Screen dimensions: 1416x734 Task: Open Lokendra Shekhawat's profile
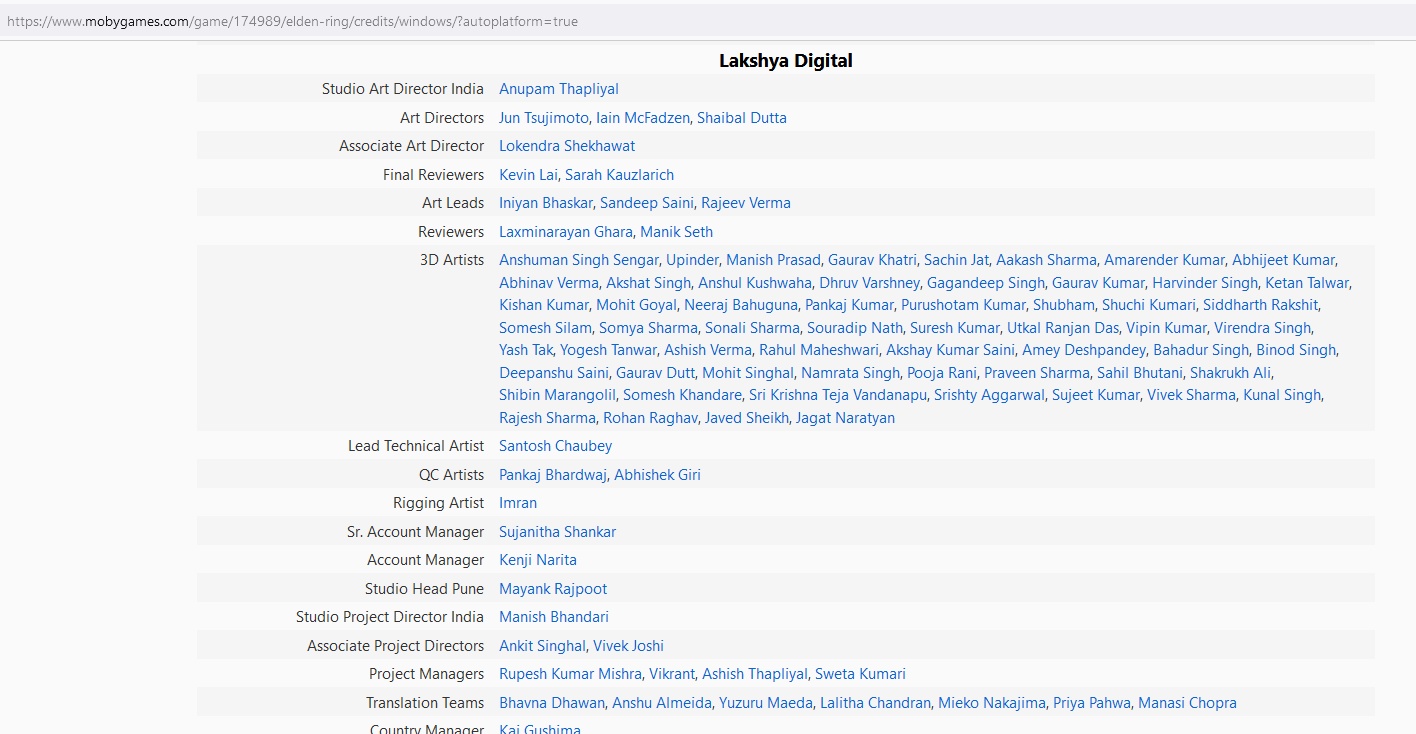tap(567, 146)
